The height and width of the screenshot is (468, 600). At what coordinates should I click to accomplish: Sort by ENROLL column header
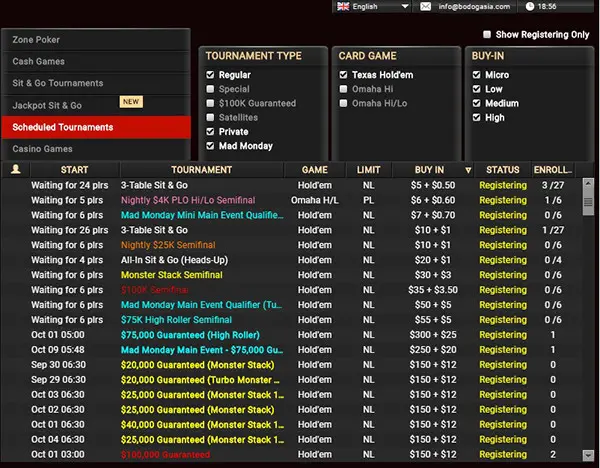tap(553, 170)
